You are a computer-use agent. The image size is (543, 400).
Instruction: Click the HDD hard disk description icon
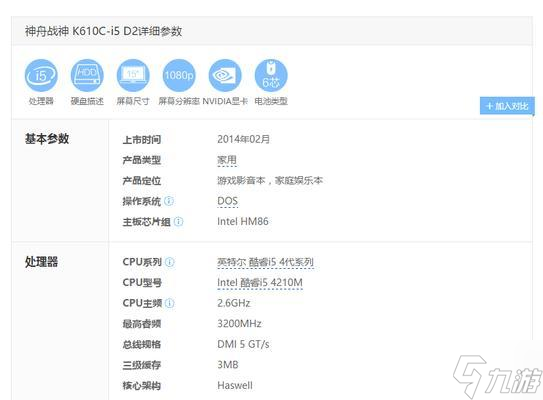pyautogui.click(x=87, y=75)
